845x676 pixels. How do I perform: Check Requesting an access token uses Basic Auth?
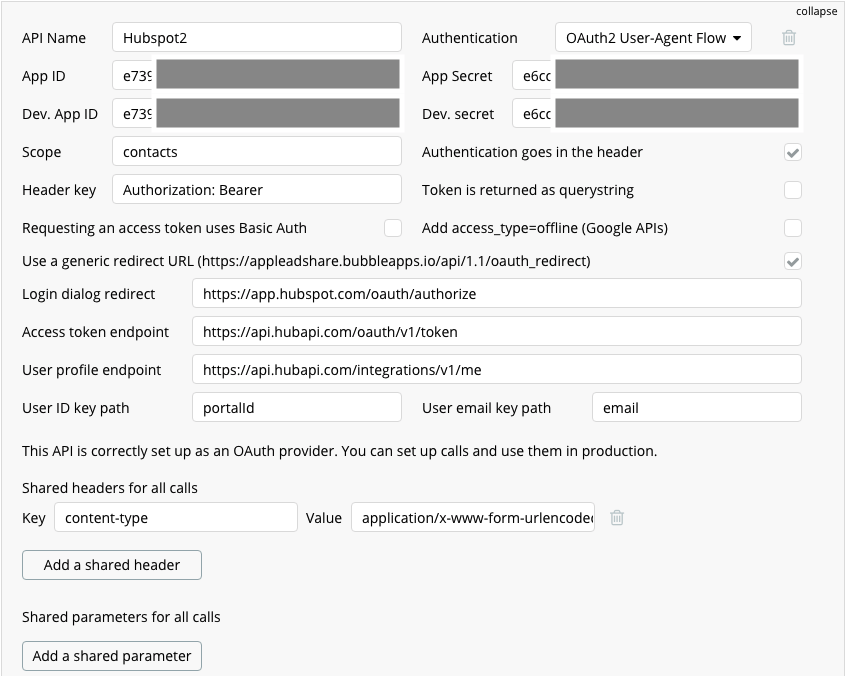pos(393,228)
